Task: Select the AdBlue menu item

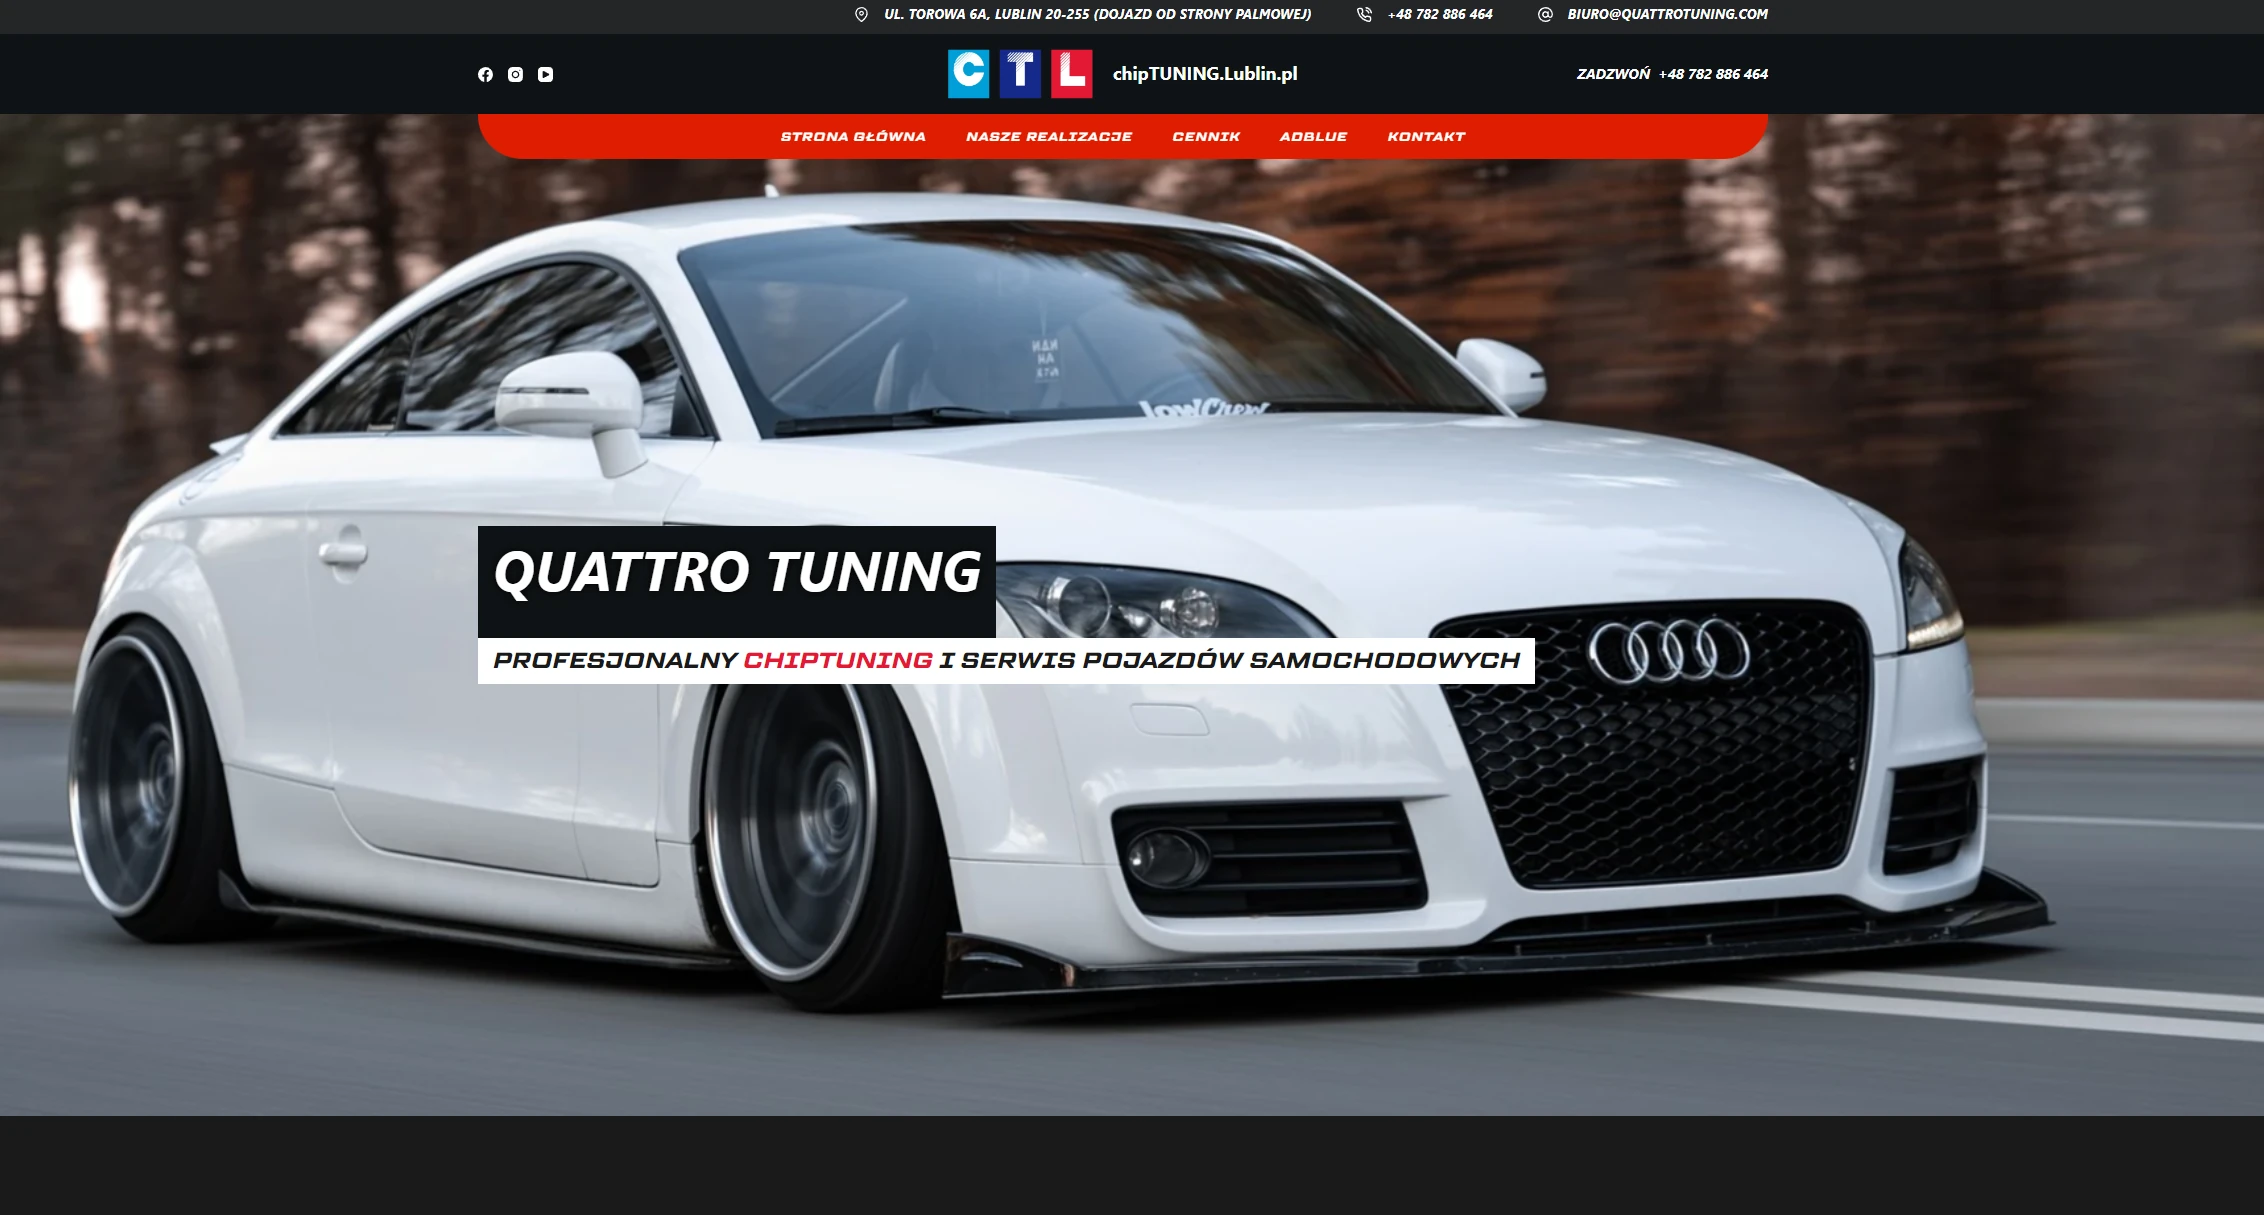Action: (1313, 136)
